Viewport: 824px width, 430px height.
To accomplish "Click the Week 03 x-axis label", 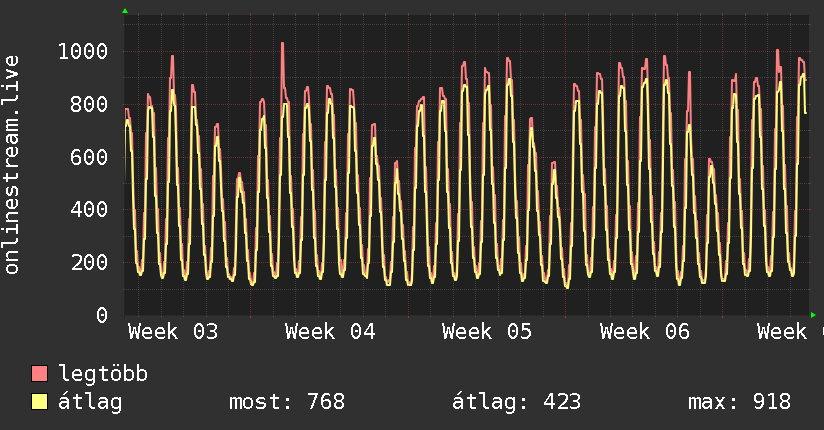I will click(x=173, y=332).
